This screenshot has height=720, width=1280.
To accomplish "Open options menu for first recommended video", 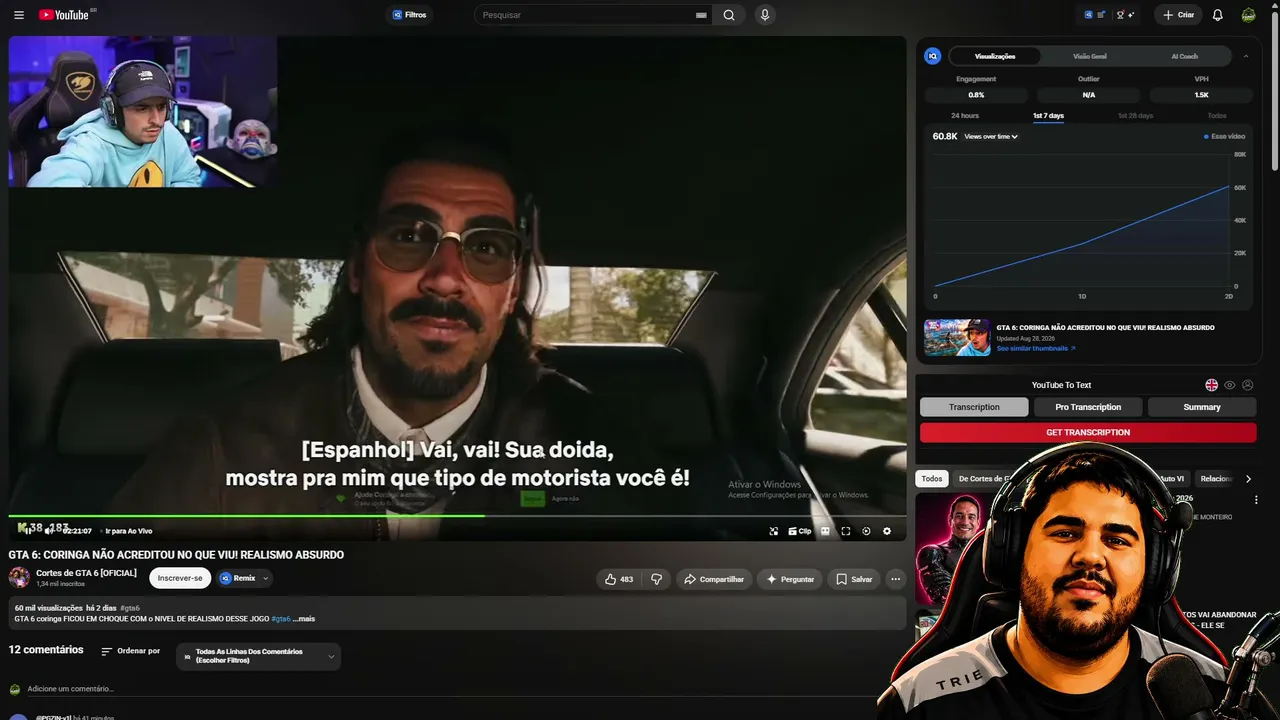I will [x=1257, y=499].
